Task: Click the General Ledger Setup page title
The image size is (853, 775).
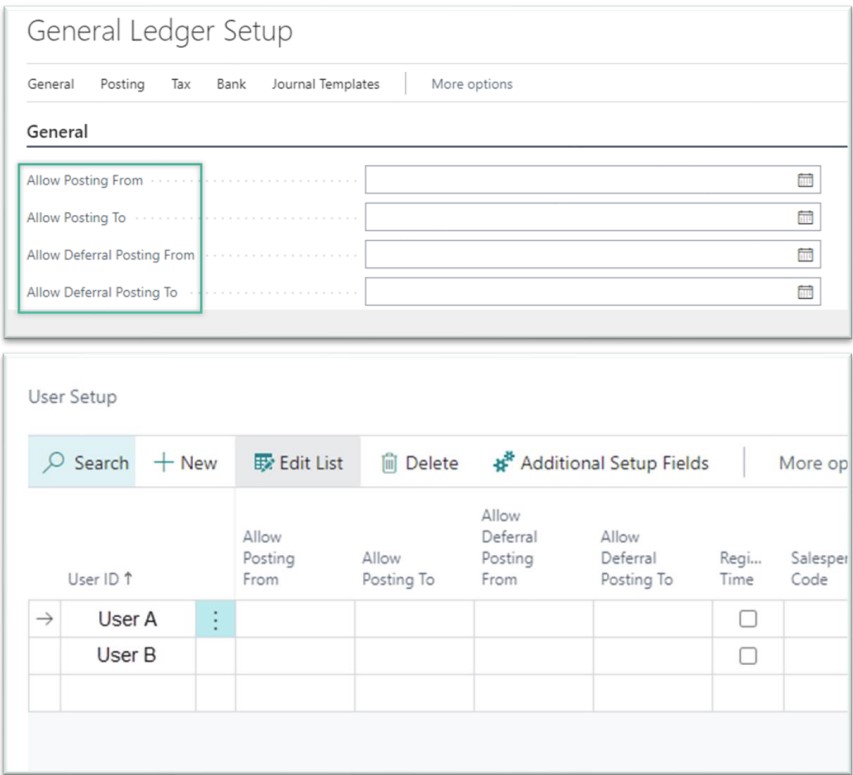Action: pyautogui.click(x=160, y=31)
